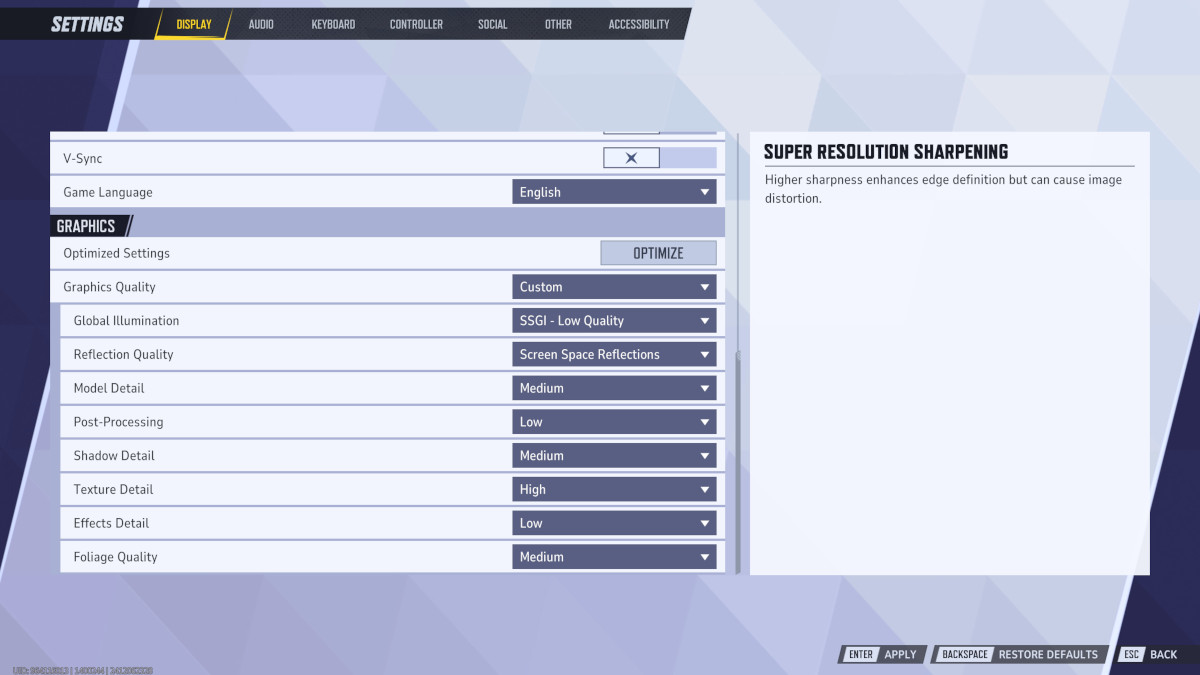Open the Keyboard settings tab
Screen dimensions: 1200x675
click(333, 24)
